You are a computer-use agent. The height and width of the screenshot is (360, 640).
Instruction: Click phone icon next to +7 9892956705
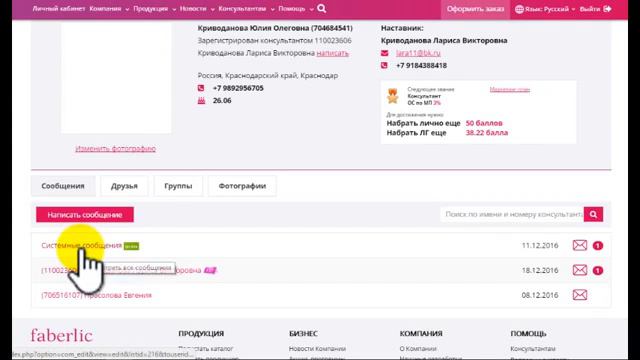(x=201, y=88)
